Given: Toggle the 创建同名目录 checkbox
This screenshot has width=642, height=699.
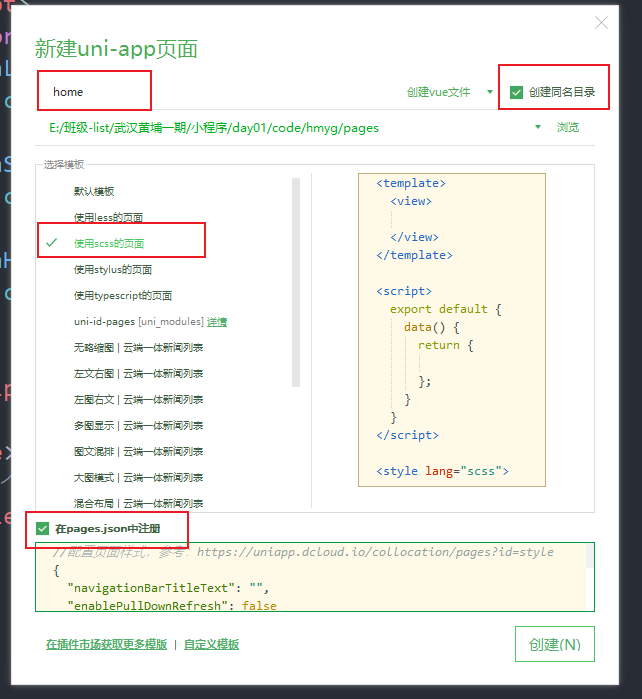Looking at the screenshot, I should coord(516,92).
